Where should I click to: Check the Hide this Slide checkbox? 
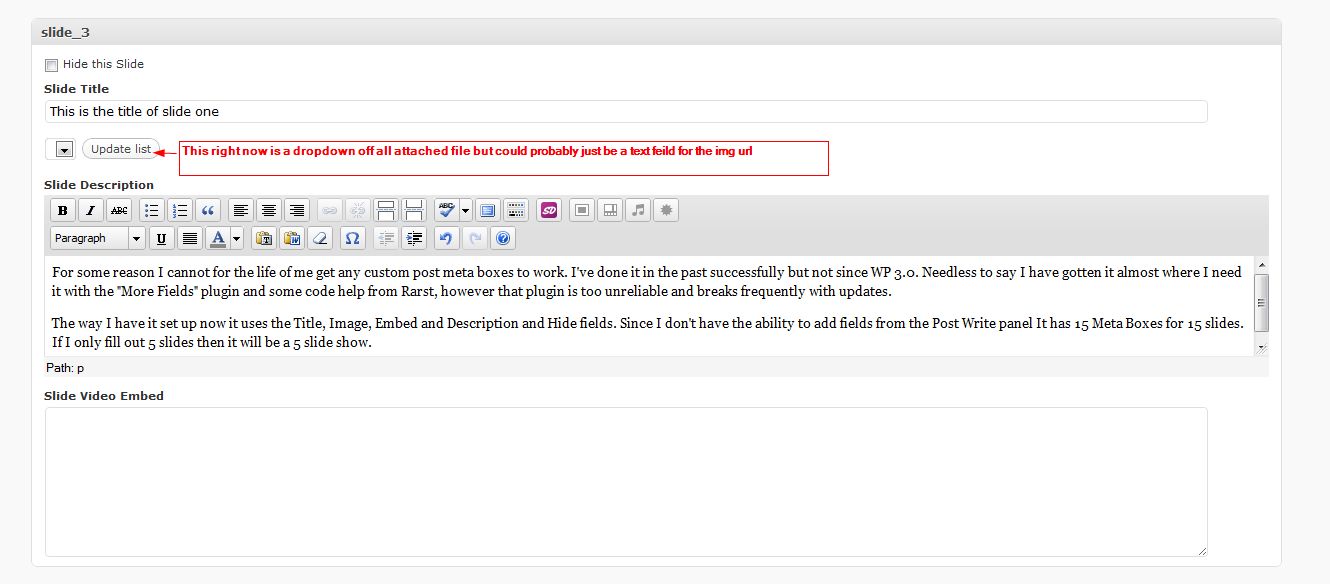tap(51, 65)
